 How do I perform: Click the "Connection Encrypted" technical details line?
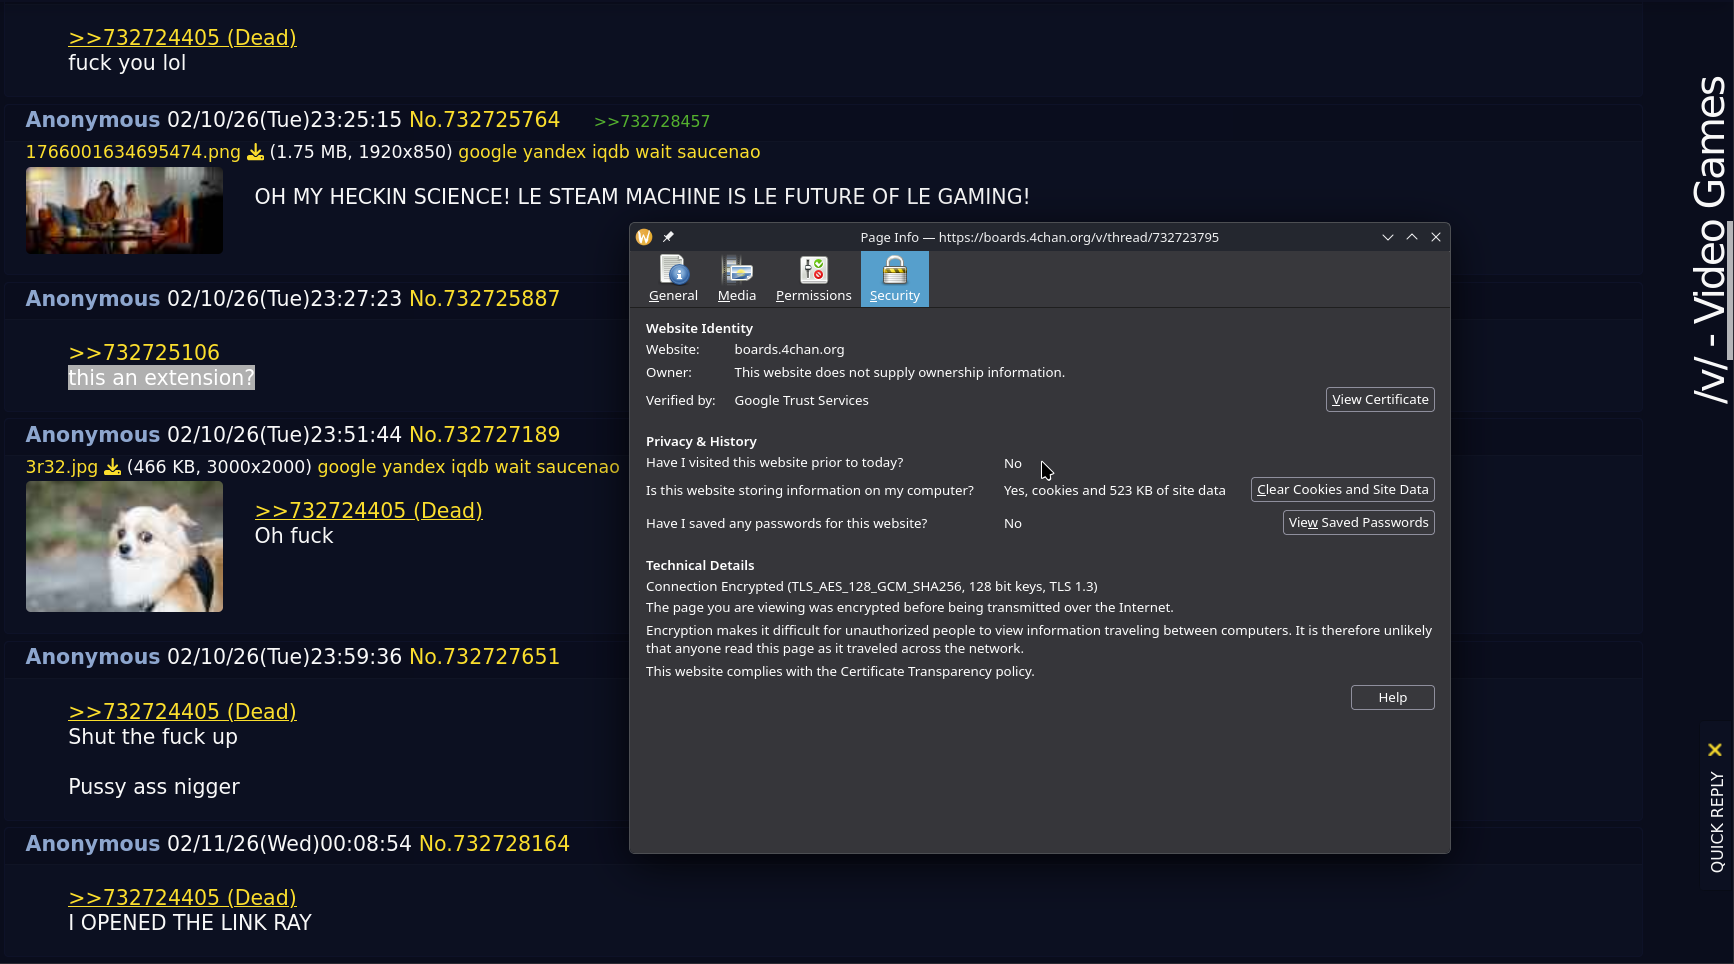(x=872, y=587)
